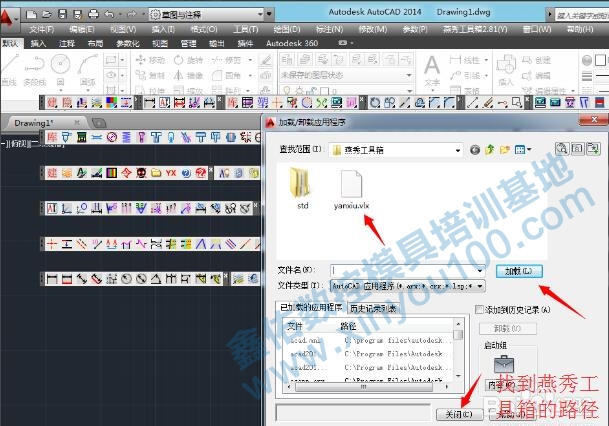Click the horizontal scrollbar of loaded applications list

[x=363, y=387]
